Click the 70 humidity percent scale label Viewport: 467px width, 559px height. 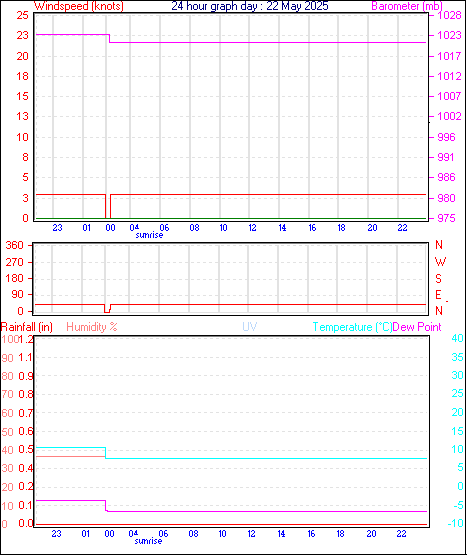tap(8, 394)
